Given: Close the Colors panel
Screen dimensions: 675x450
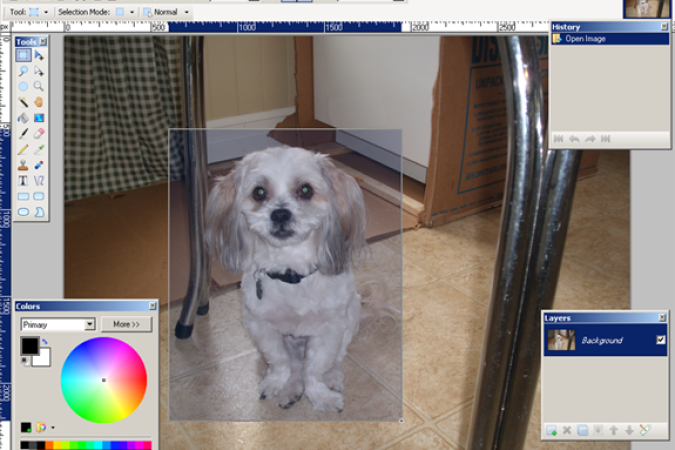Looking at the screenshot, I should [x=152, y=306].
